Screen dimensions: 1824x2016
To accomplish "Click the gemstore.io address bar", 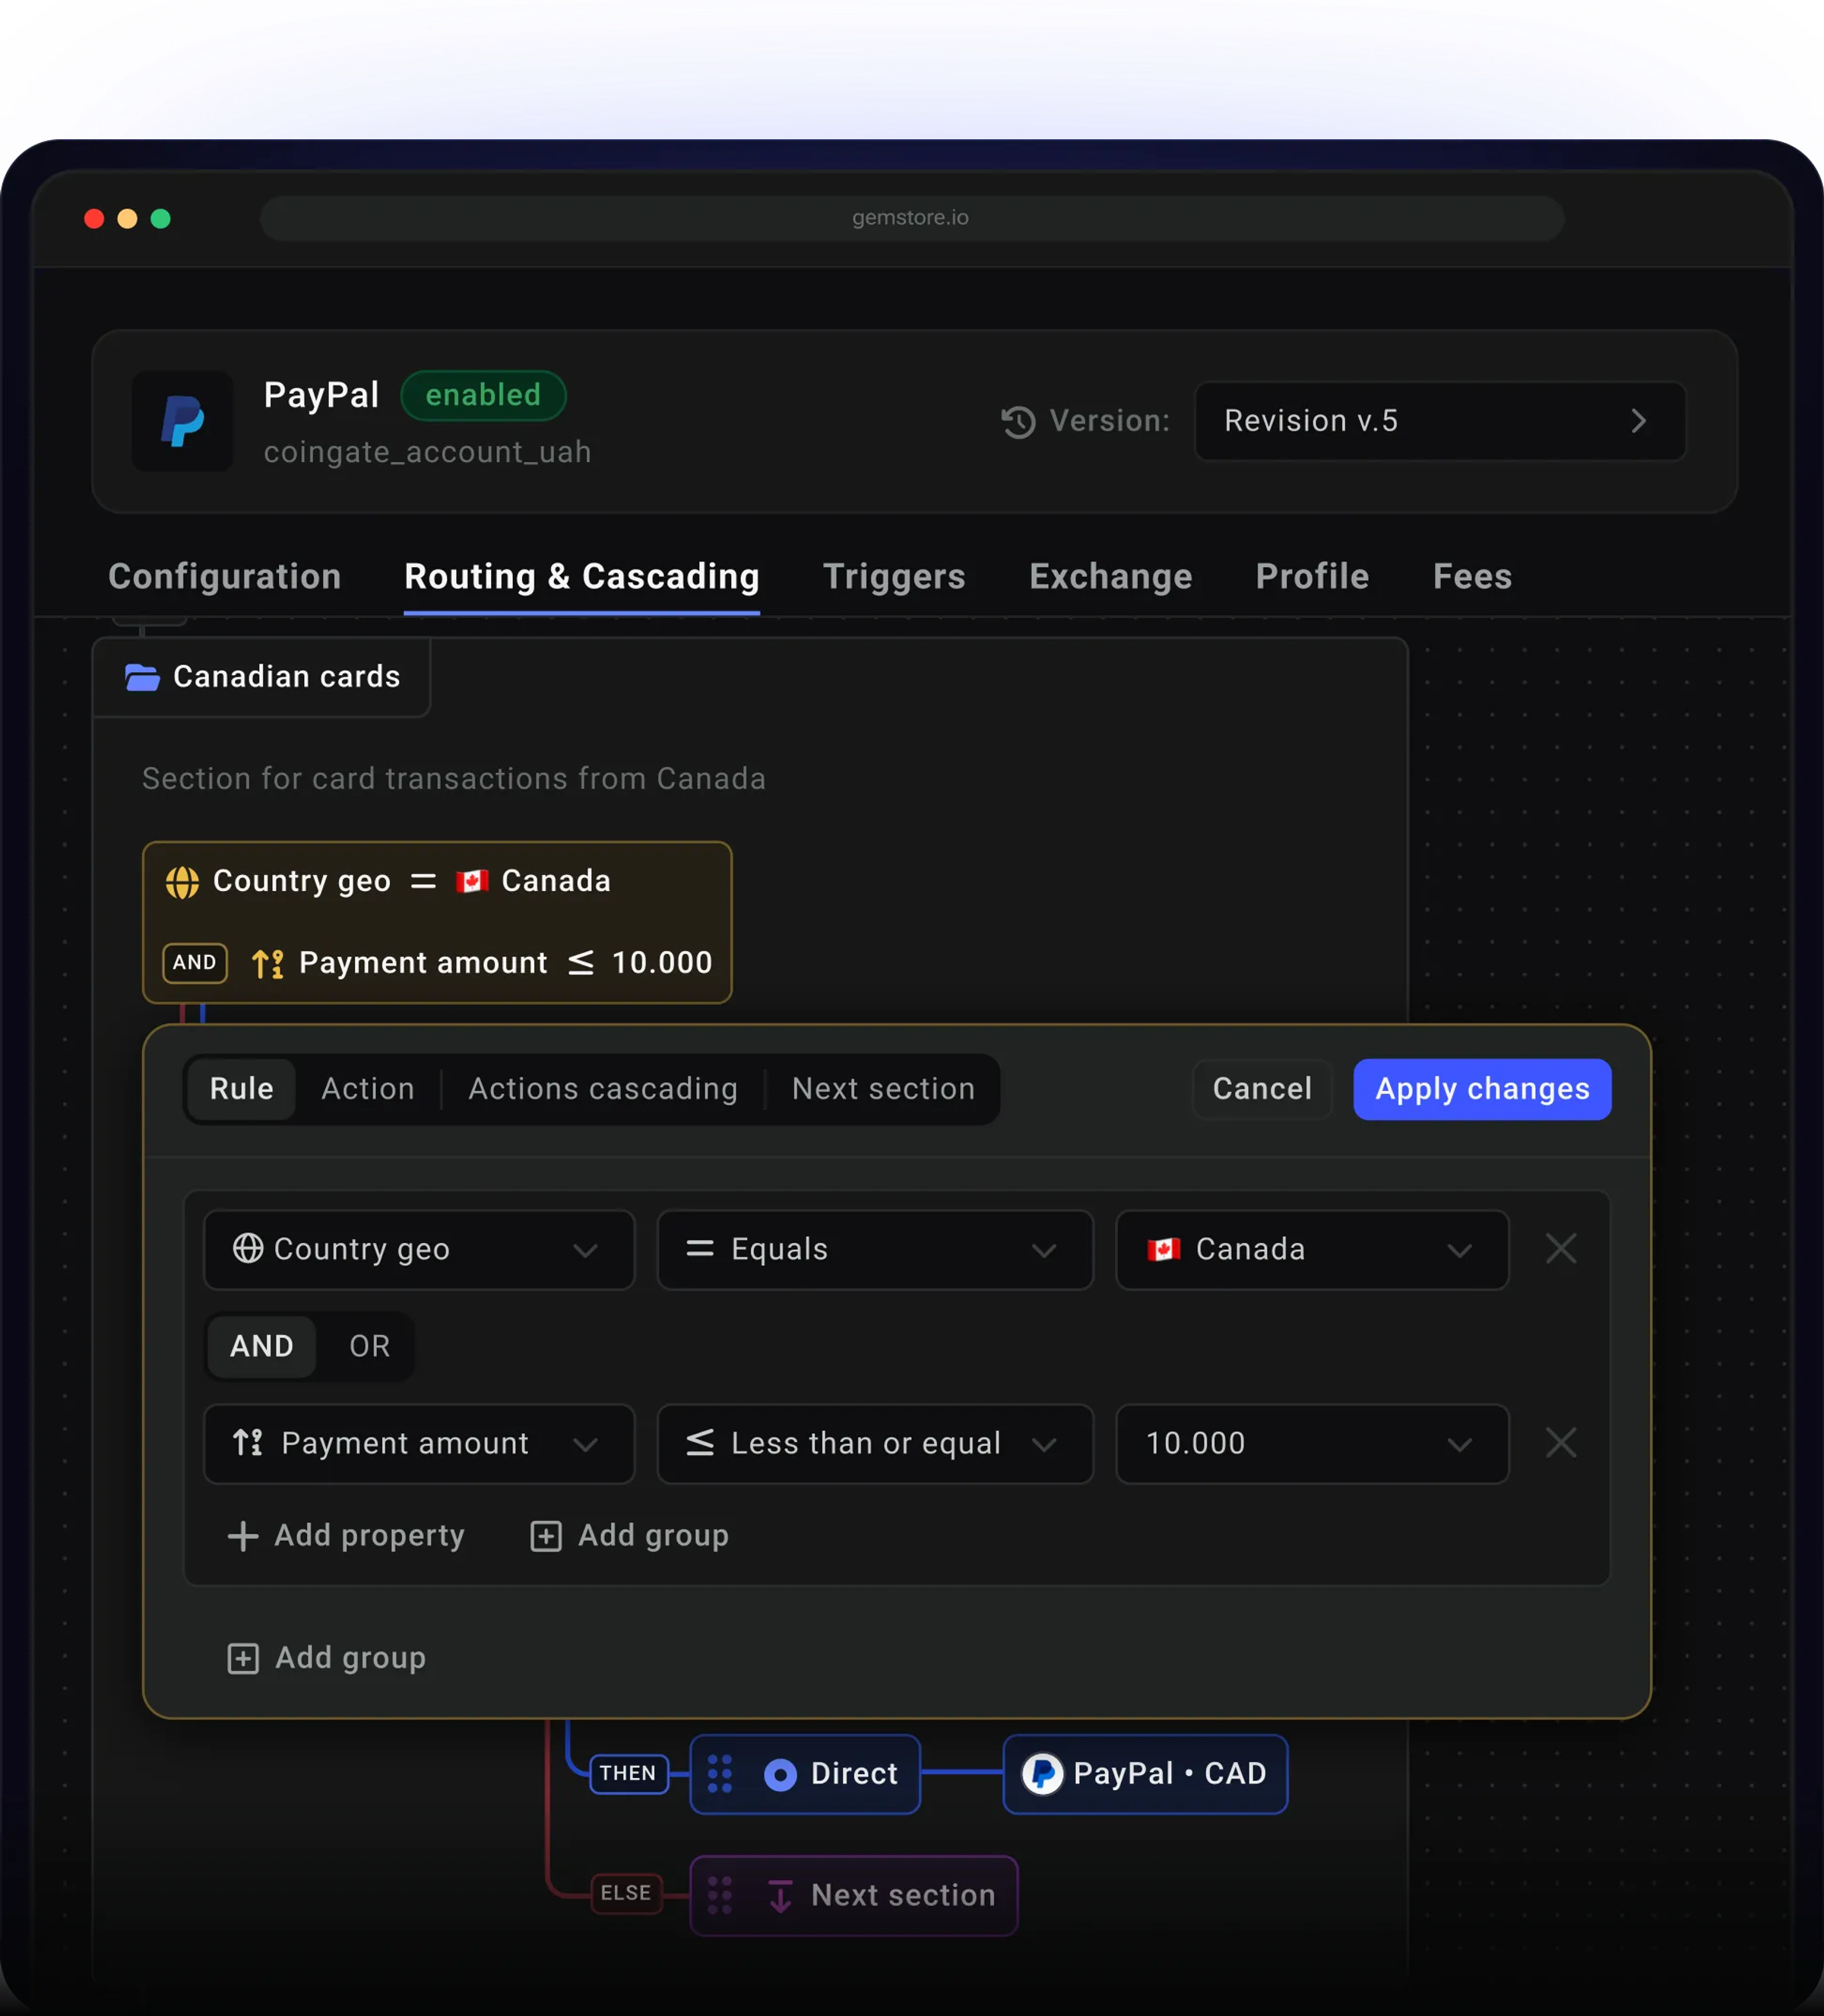I will tap(912, 218).
